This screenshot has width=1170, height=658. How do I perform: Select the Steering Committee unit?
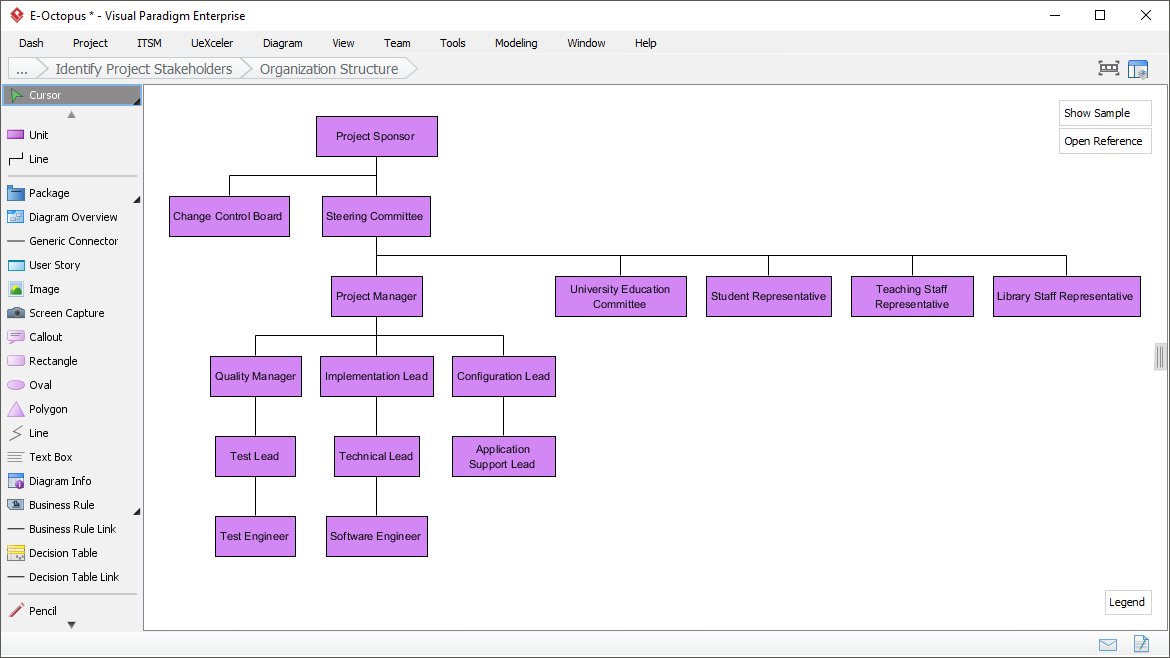tap(376, 216)
